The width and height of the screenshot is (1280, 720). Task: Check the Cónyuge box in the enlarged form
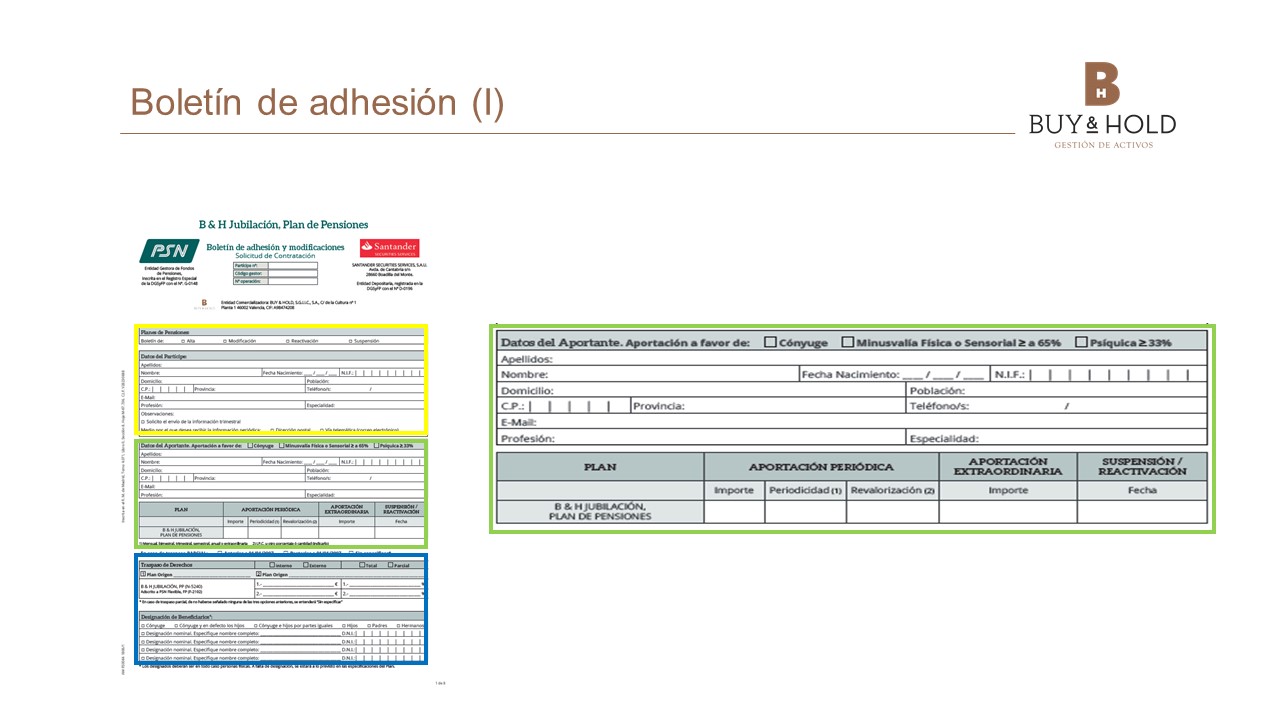[770, 342]
